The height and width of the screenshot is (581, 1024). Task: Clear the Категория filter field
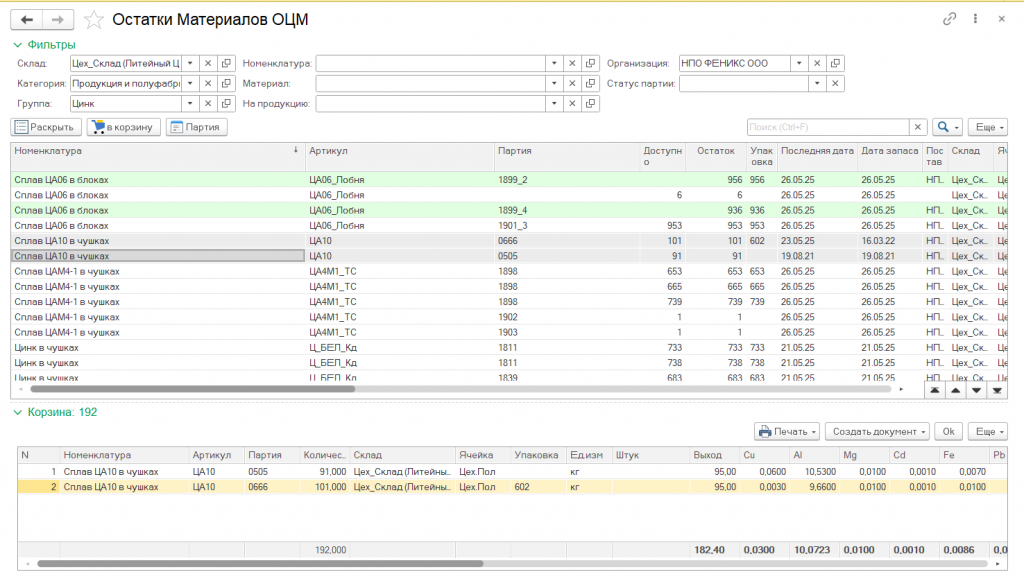[208, 84]
